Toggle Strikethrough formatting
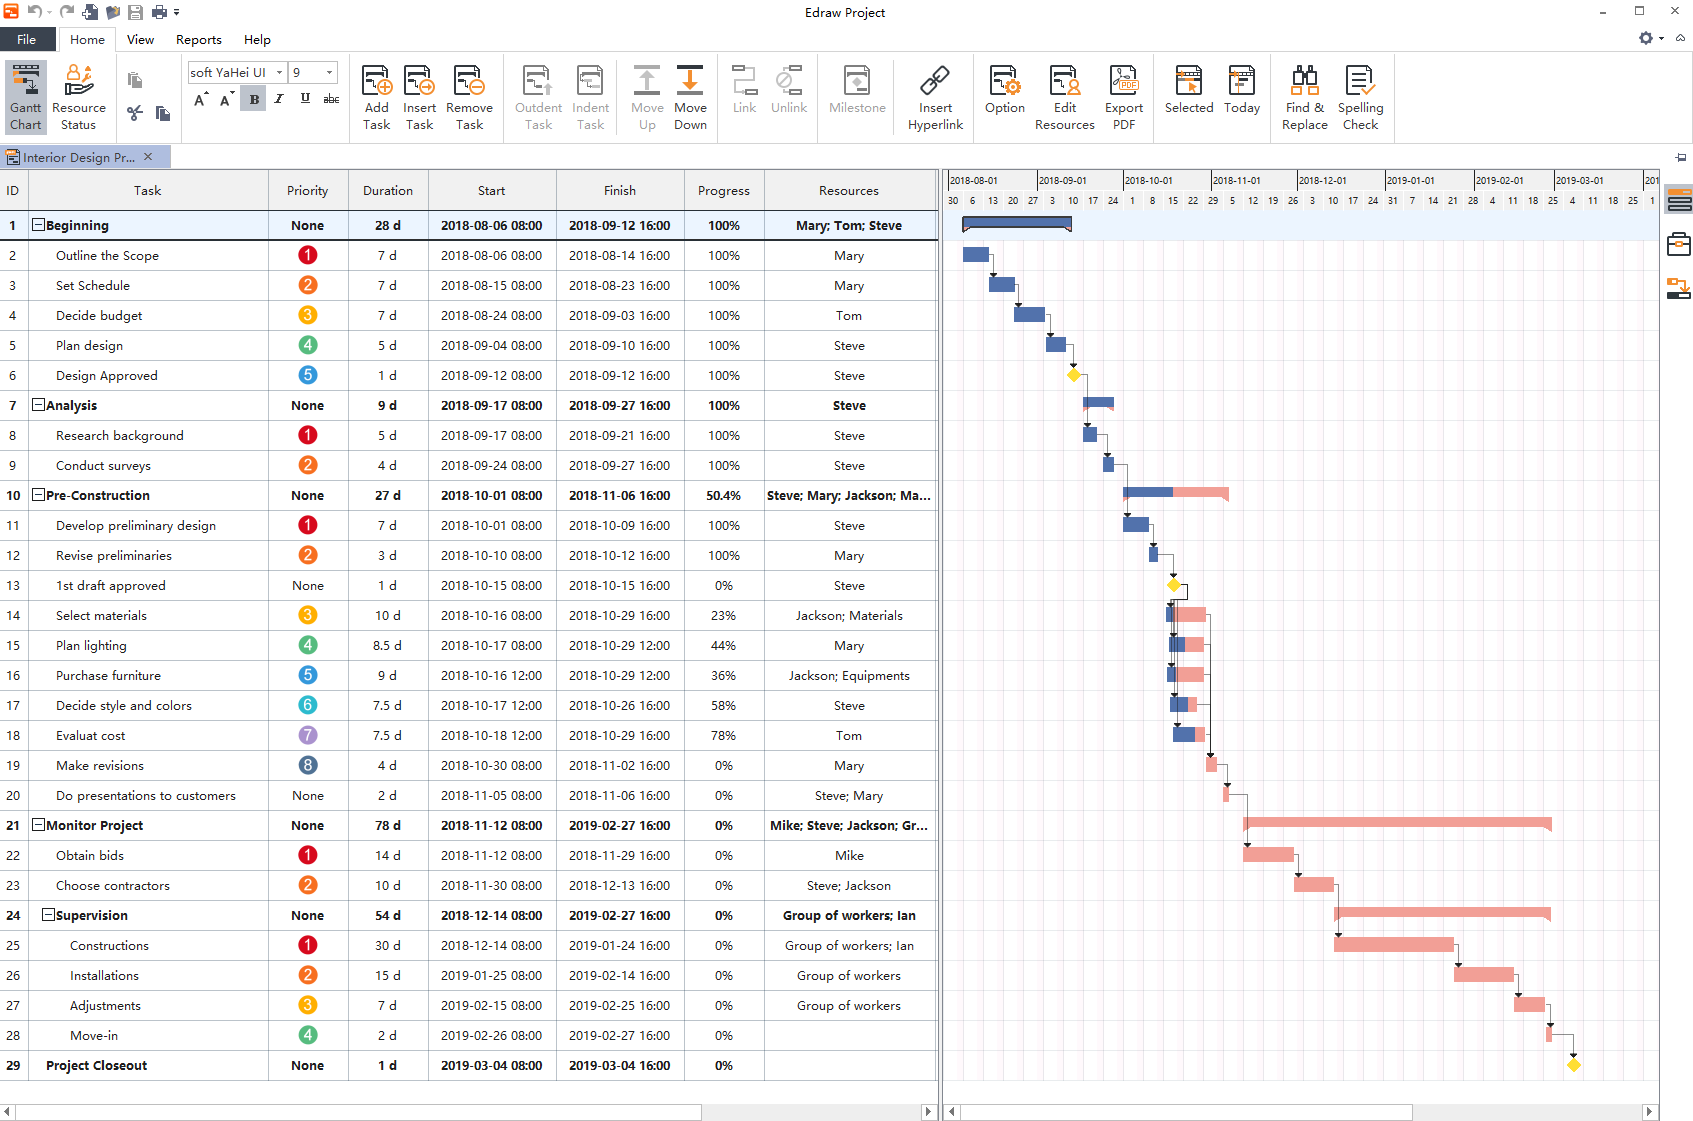1693x1121 pixels. click(x=331, y=99)
